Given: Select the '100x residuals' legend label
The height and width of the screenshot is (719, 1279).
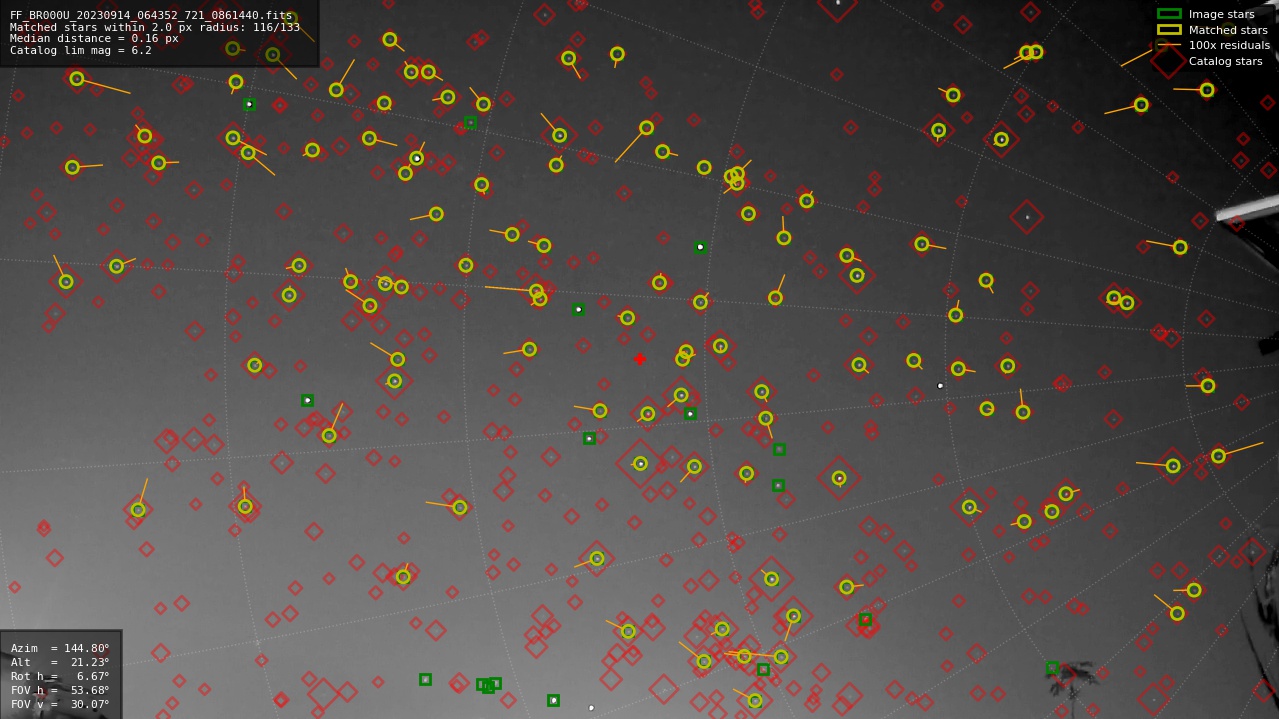Looking at the screenshot, I should click(x=1229, y=45).
